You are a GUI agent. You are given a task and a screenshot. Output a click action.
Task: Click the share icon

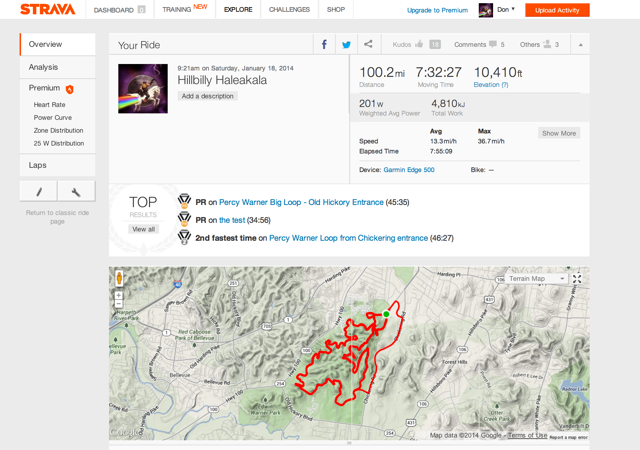coord(368,45)
